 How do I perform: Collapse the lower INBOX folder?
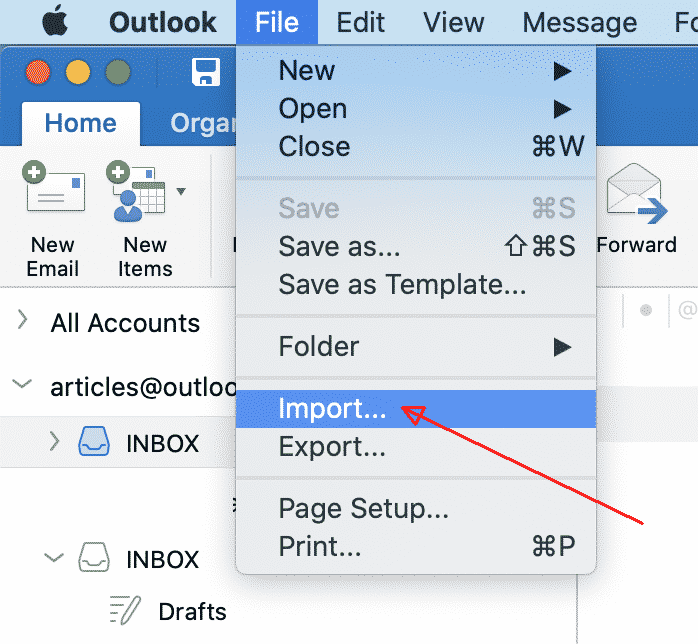tap(54, 557)
